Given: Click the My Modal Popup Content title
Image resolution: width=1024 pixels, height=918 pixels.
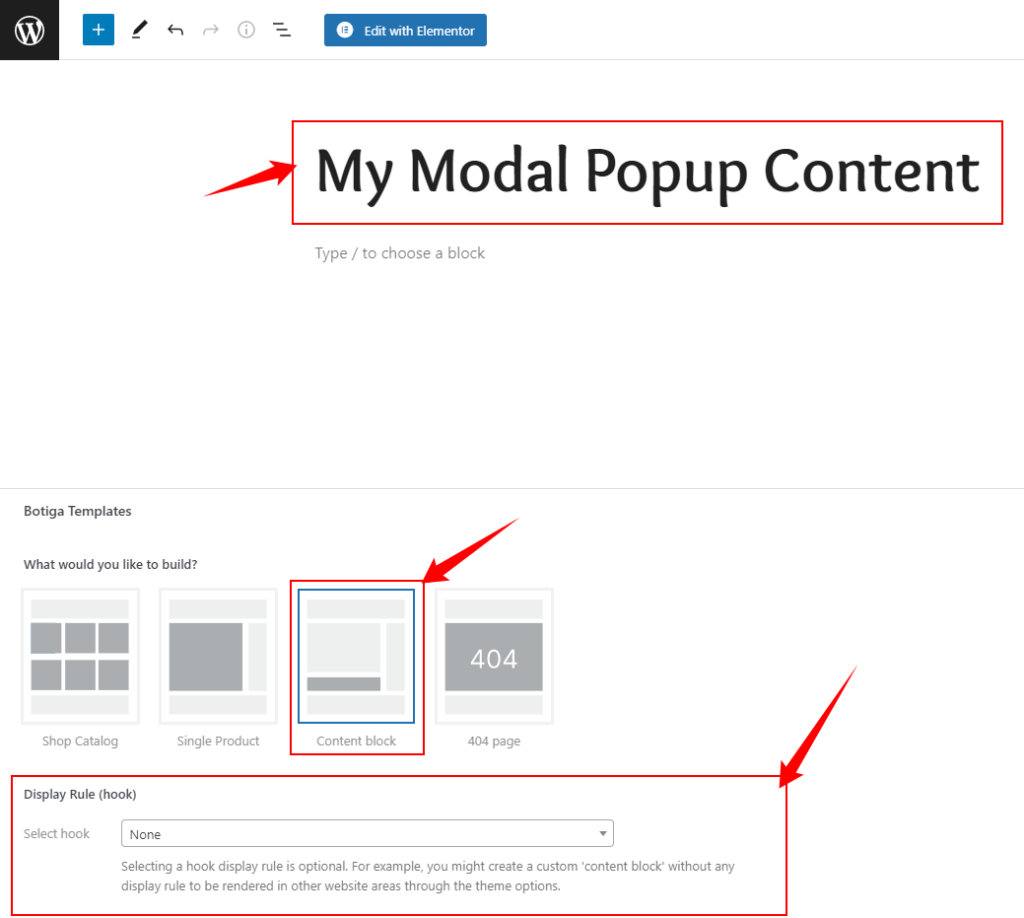Looking at the screenshot, I should pos(646,171).
